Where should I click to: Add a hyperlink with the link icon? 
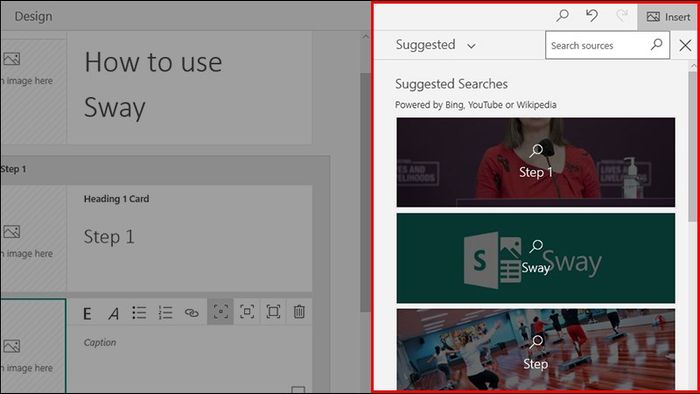[x=192, y=313]
